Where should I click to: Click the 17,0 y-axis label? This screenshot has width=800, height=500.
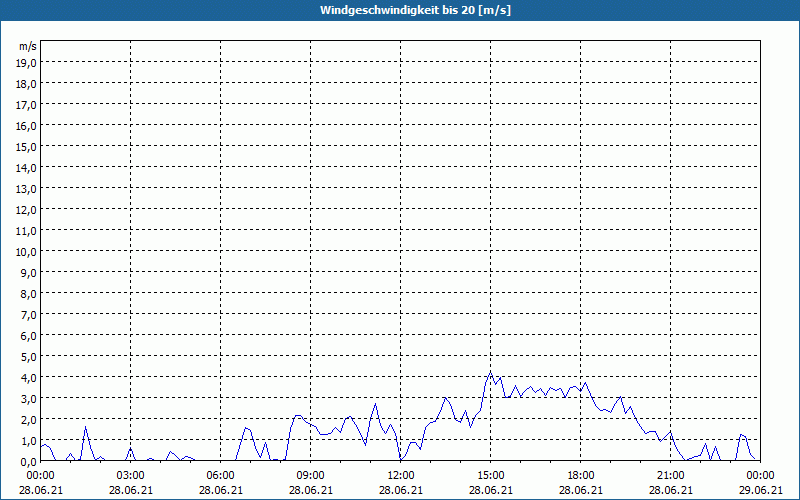click(27, 105)
